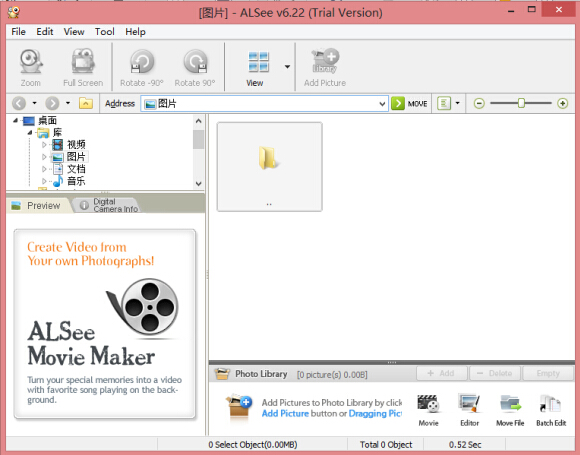Click '[0 picture(s) 0.00B]' library count text
This screenshot has width=580, height=455.
coord(332,375)
